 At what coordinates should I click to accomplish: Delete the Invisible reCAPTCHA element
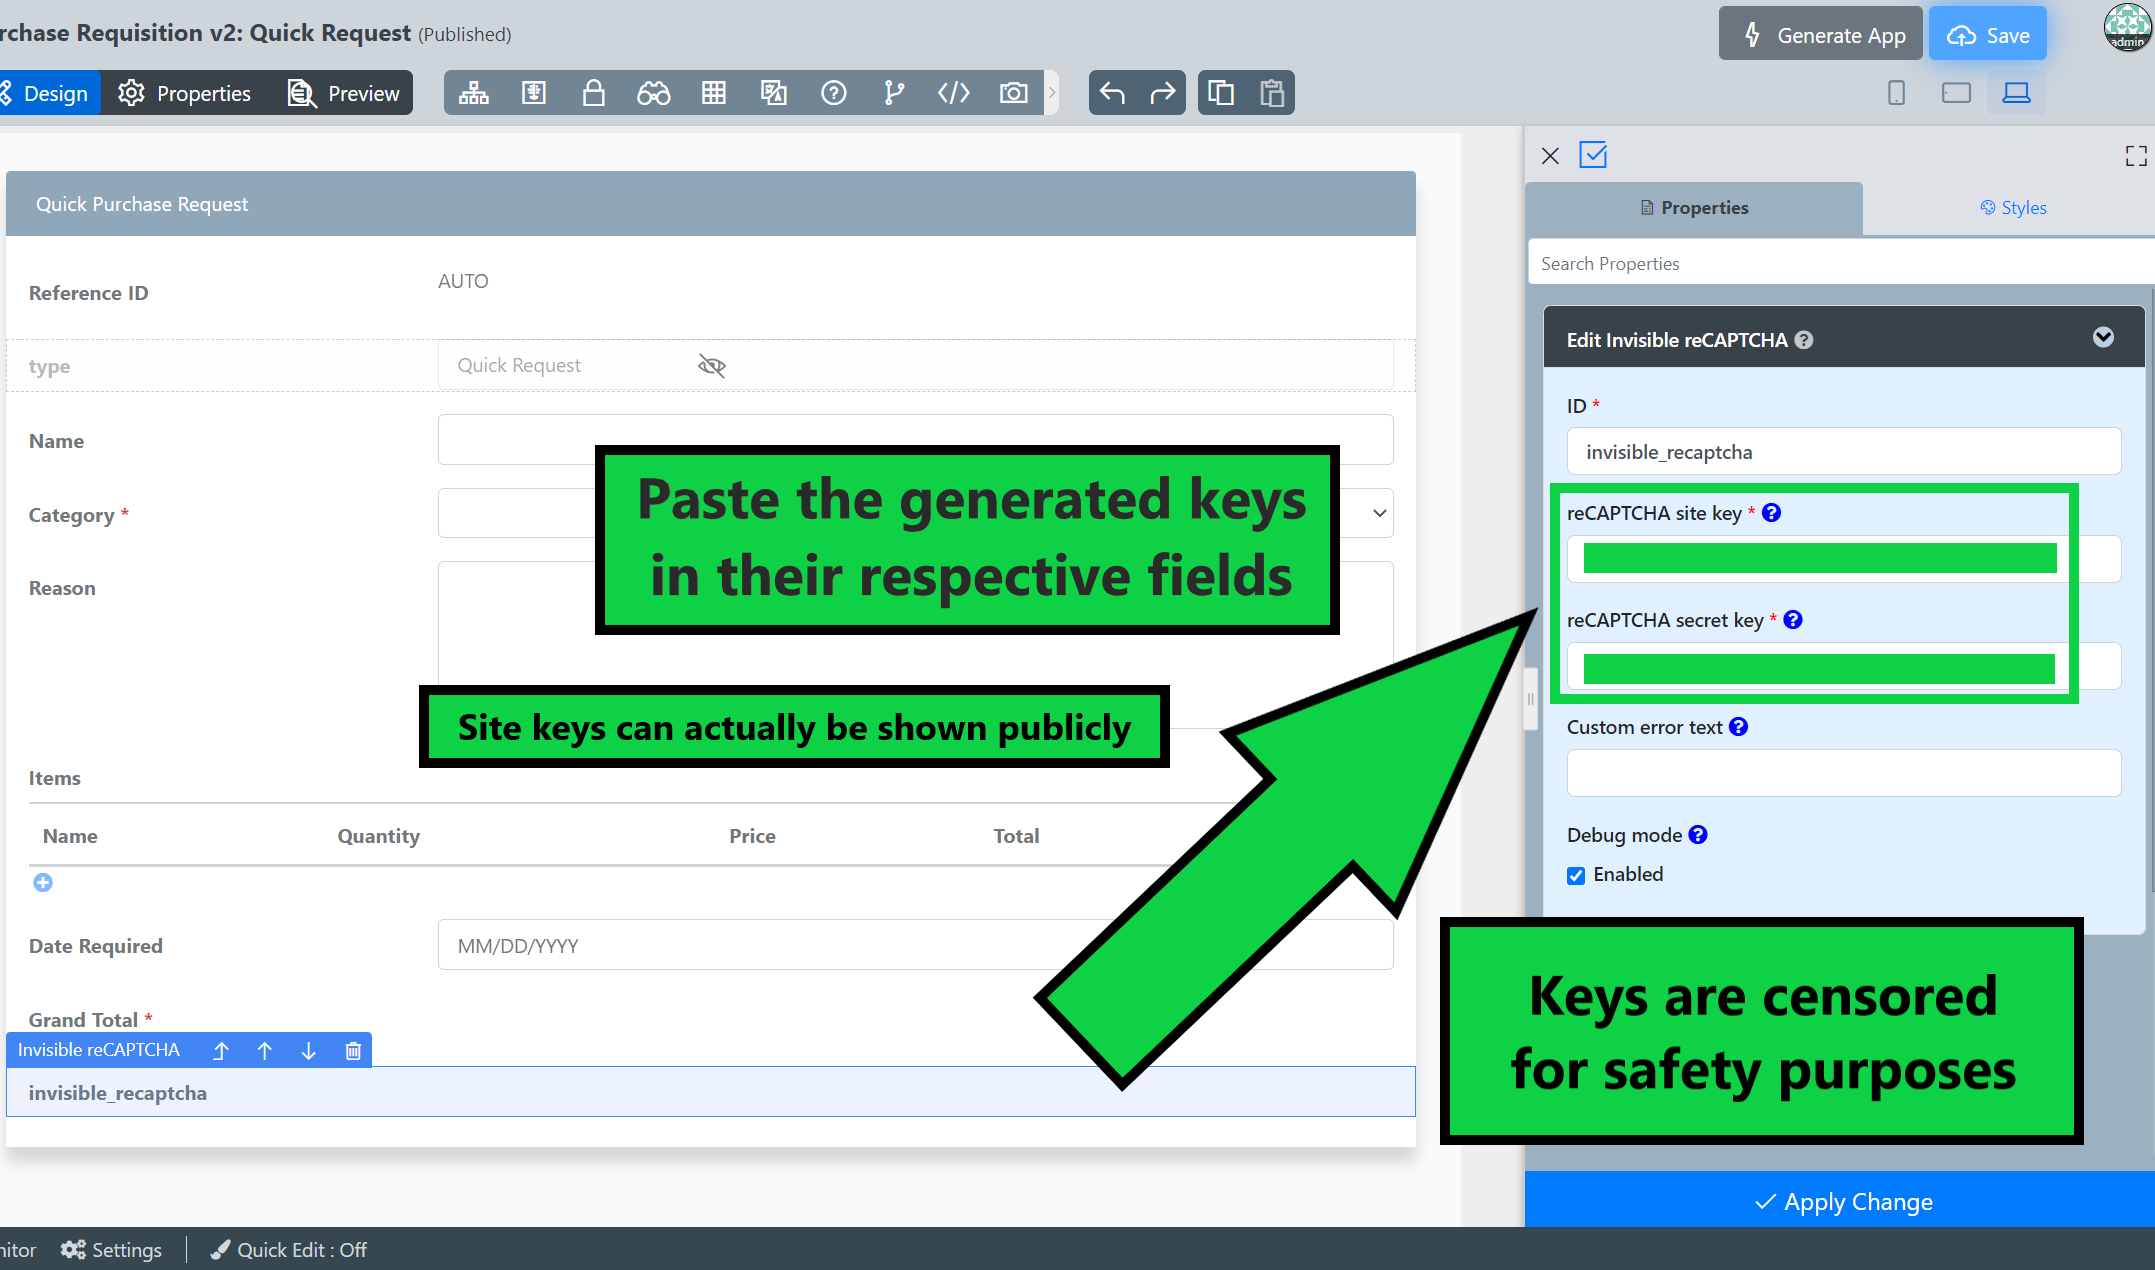click(x=353, y=1050)
